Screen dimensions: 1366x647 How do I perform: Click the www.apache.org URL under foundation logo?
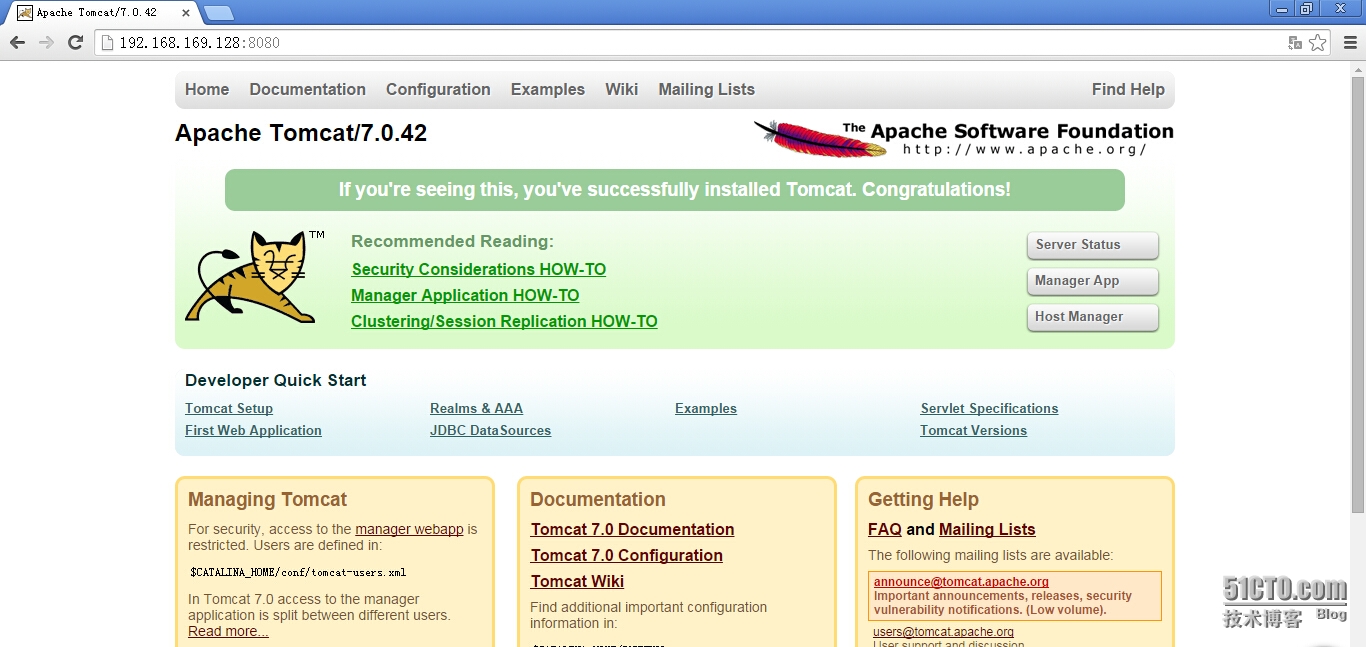click(1024, 149)
